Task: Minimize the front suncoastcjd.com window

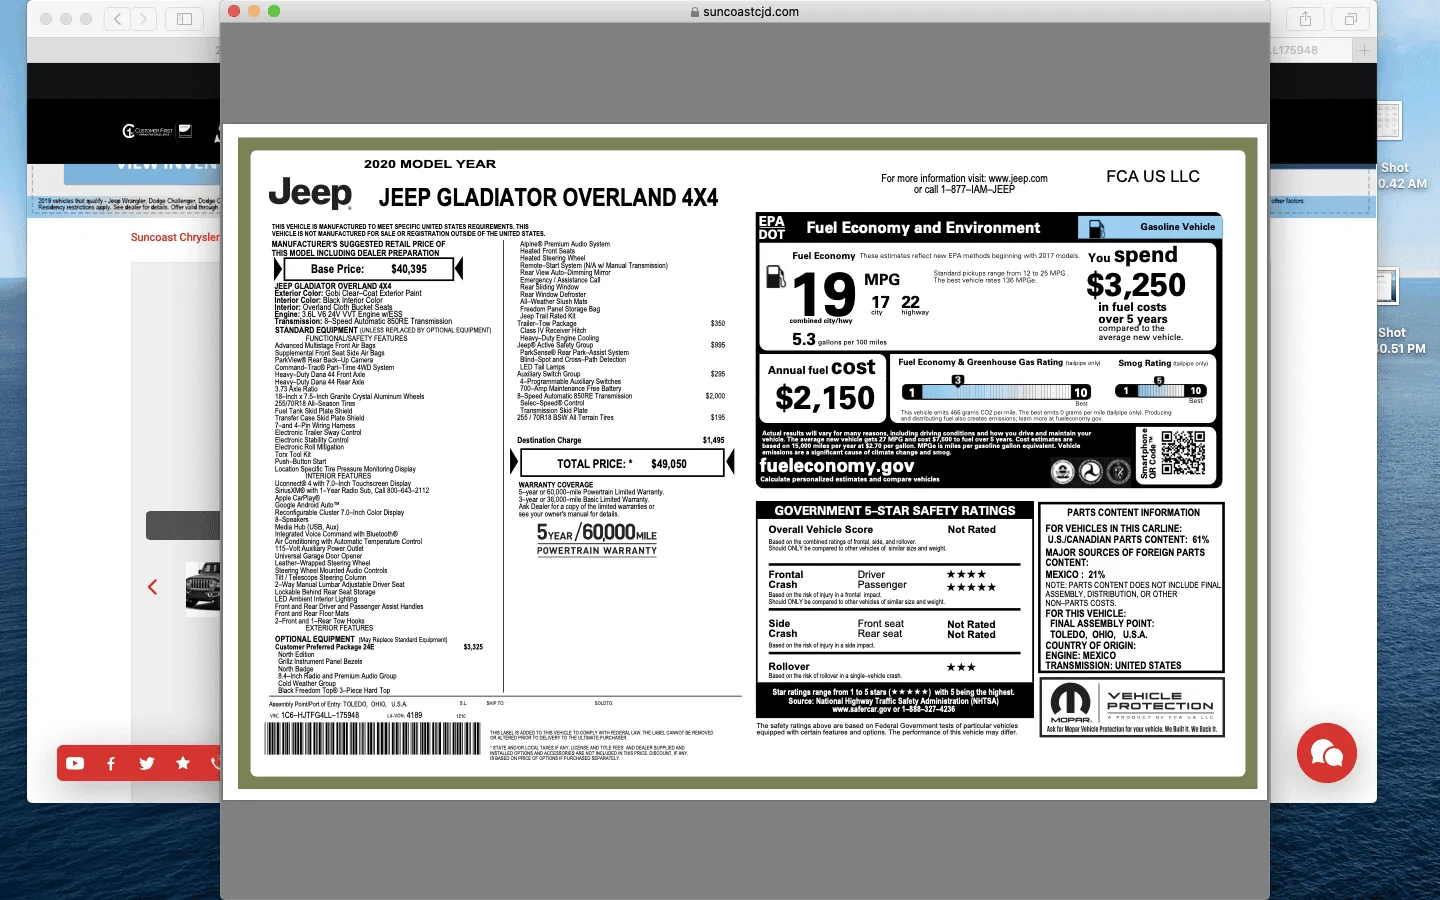Action: [x=254, y=11]
